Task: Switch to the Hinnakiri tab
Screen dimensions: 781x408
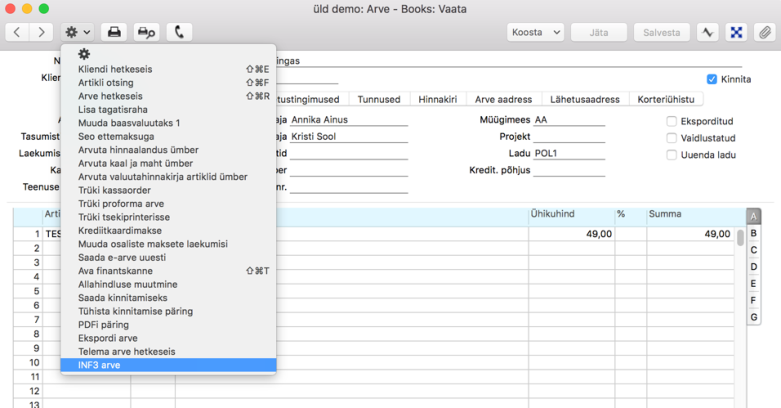Action: pos(437,99)
